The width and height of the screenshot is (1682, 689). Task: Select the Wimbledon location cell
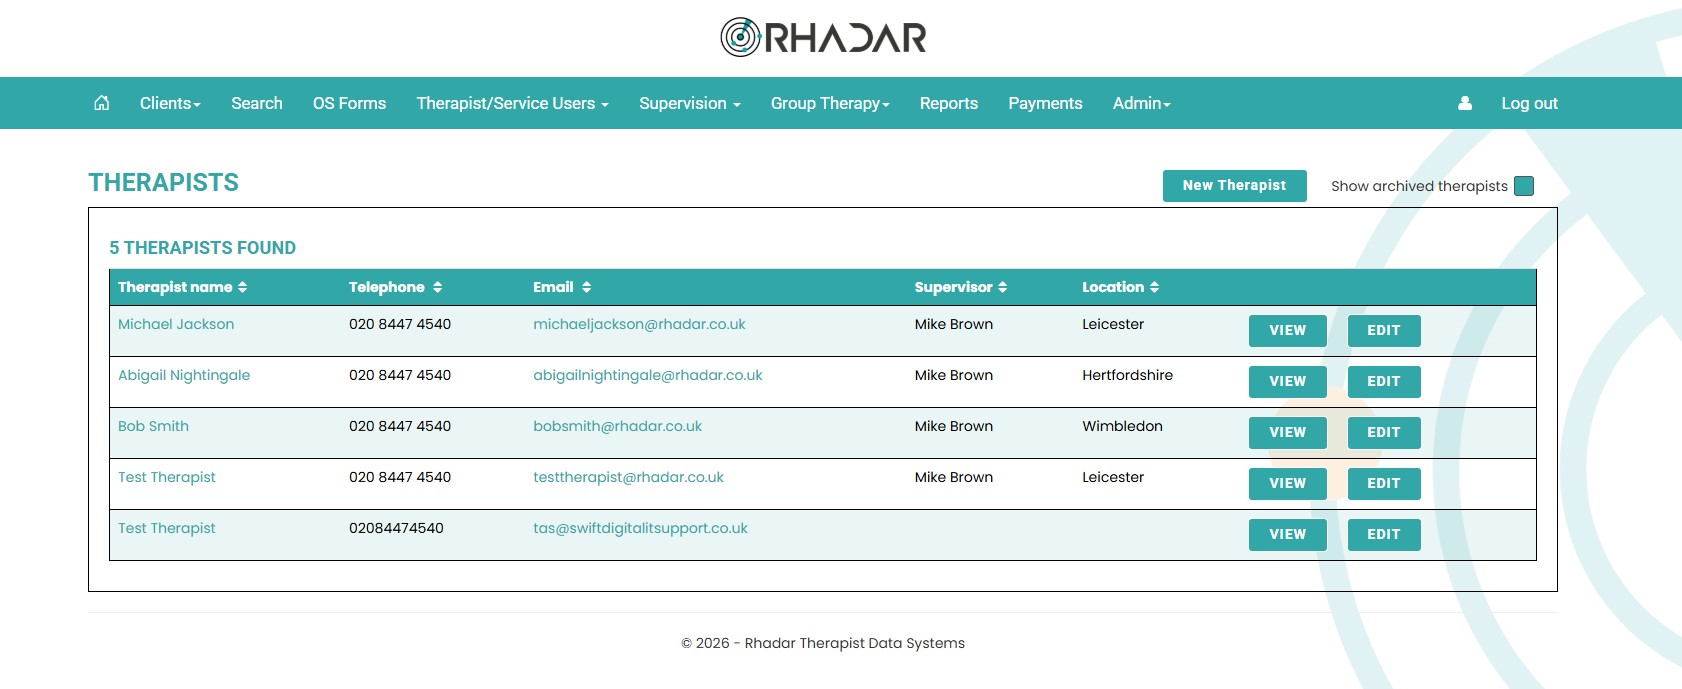pos(1122,426)
